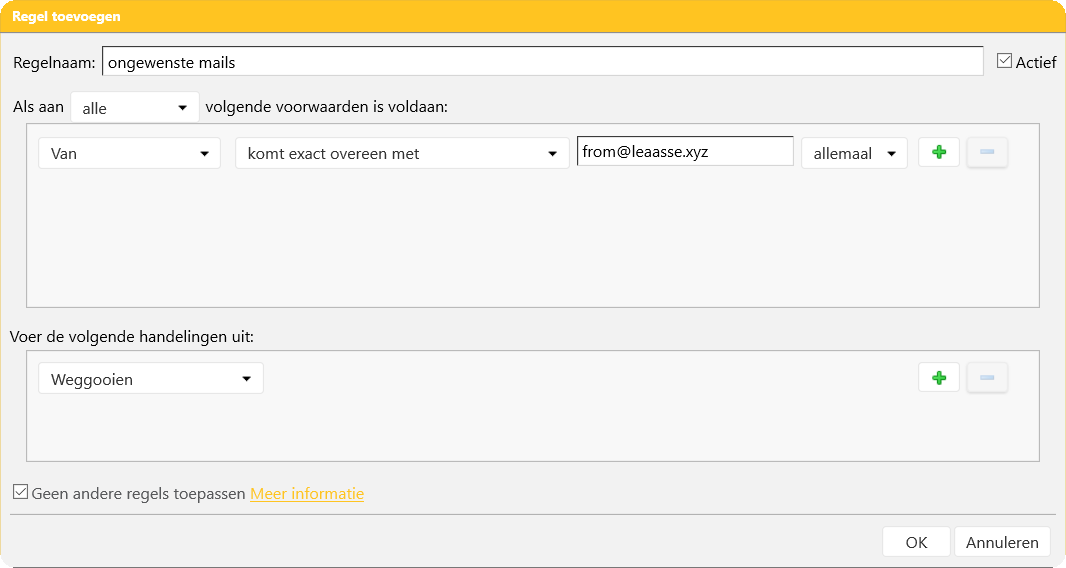Image resolution: width=1066 pixels, height=568 pixels.
Task: Expand the Van field dropdown
Action: click(x=129, y=154)
